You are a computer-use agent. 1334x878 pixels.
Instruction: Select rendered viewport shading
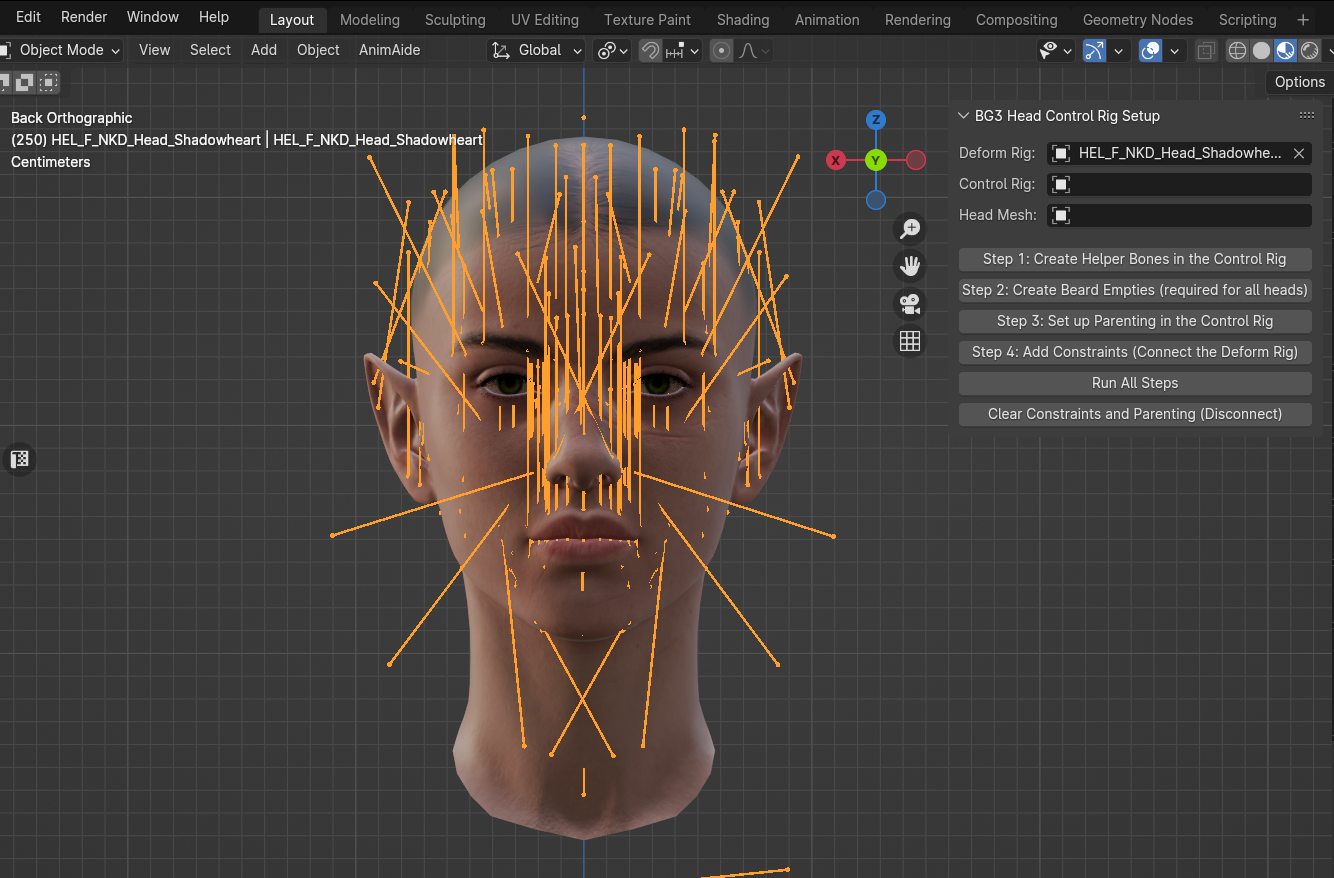click(1310, 50)
